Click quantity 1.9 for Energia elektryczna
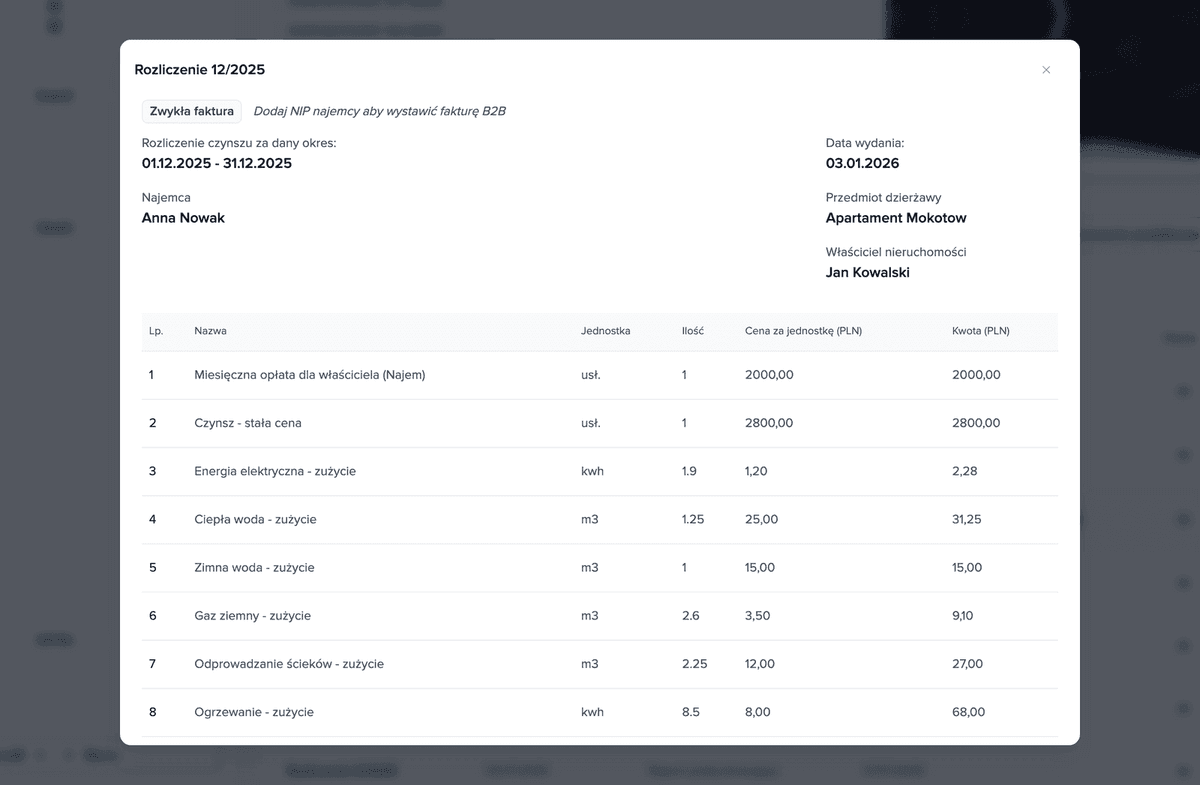This screenshot has height=785, width=1200. tap(690, 471)
